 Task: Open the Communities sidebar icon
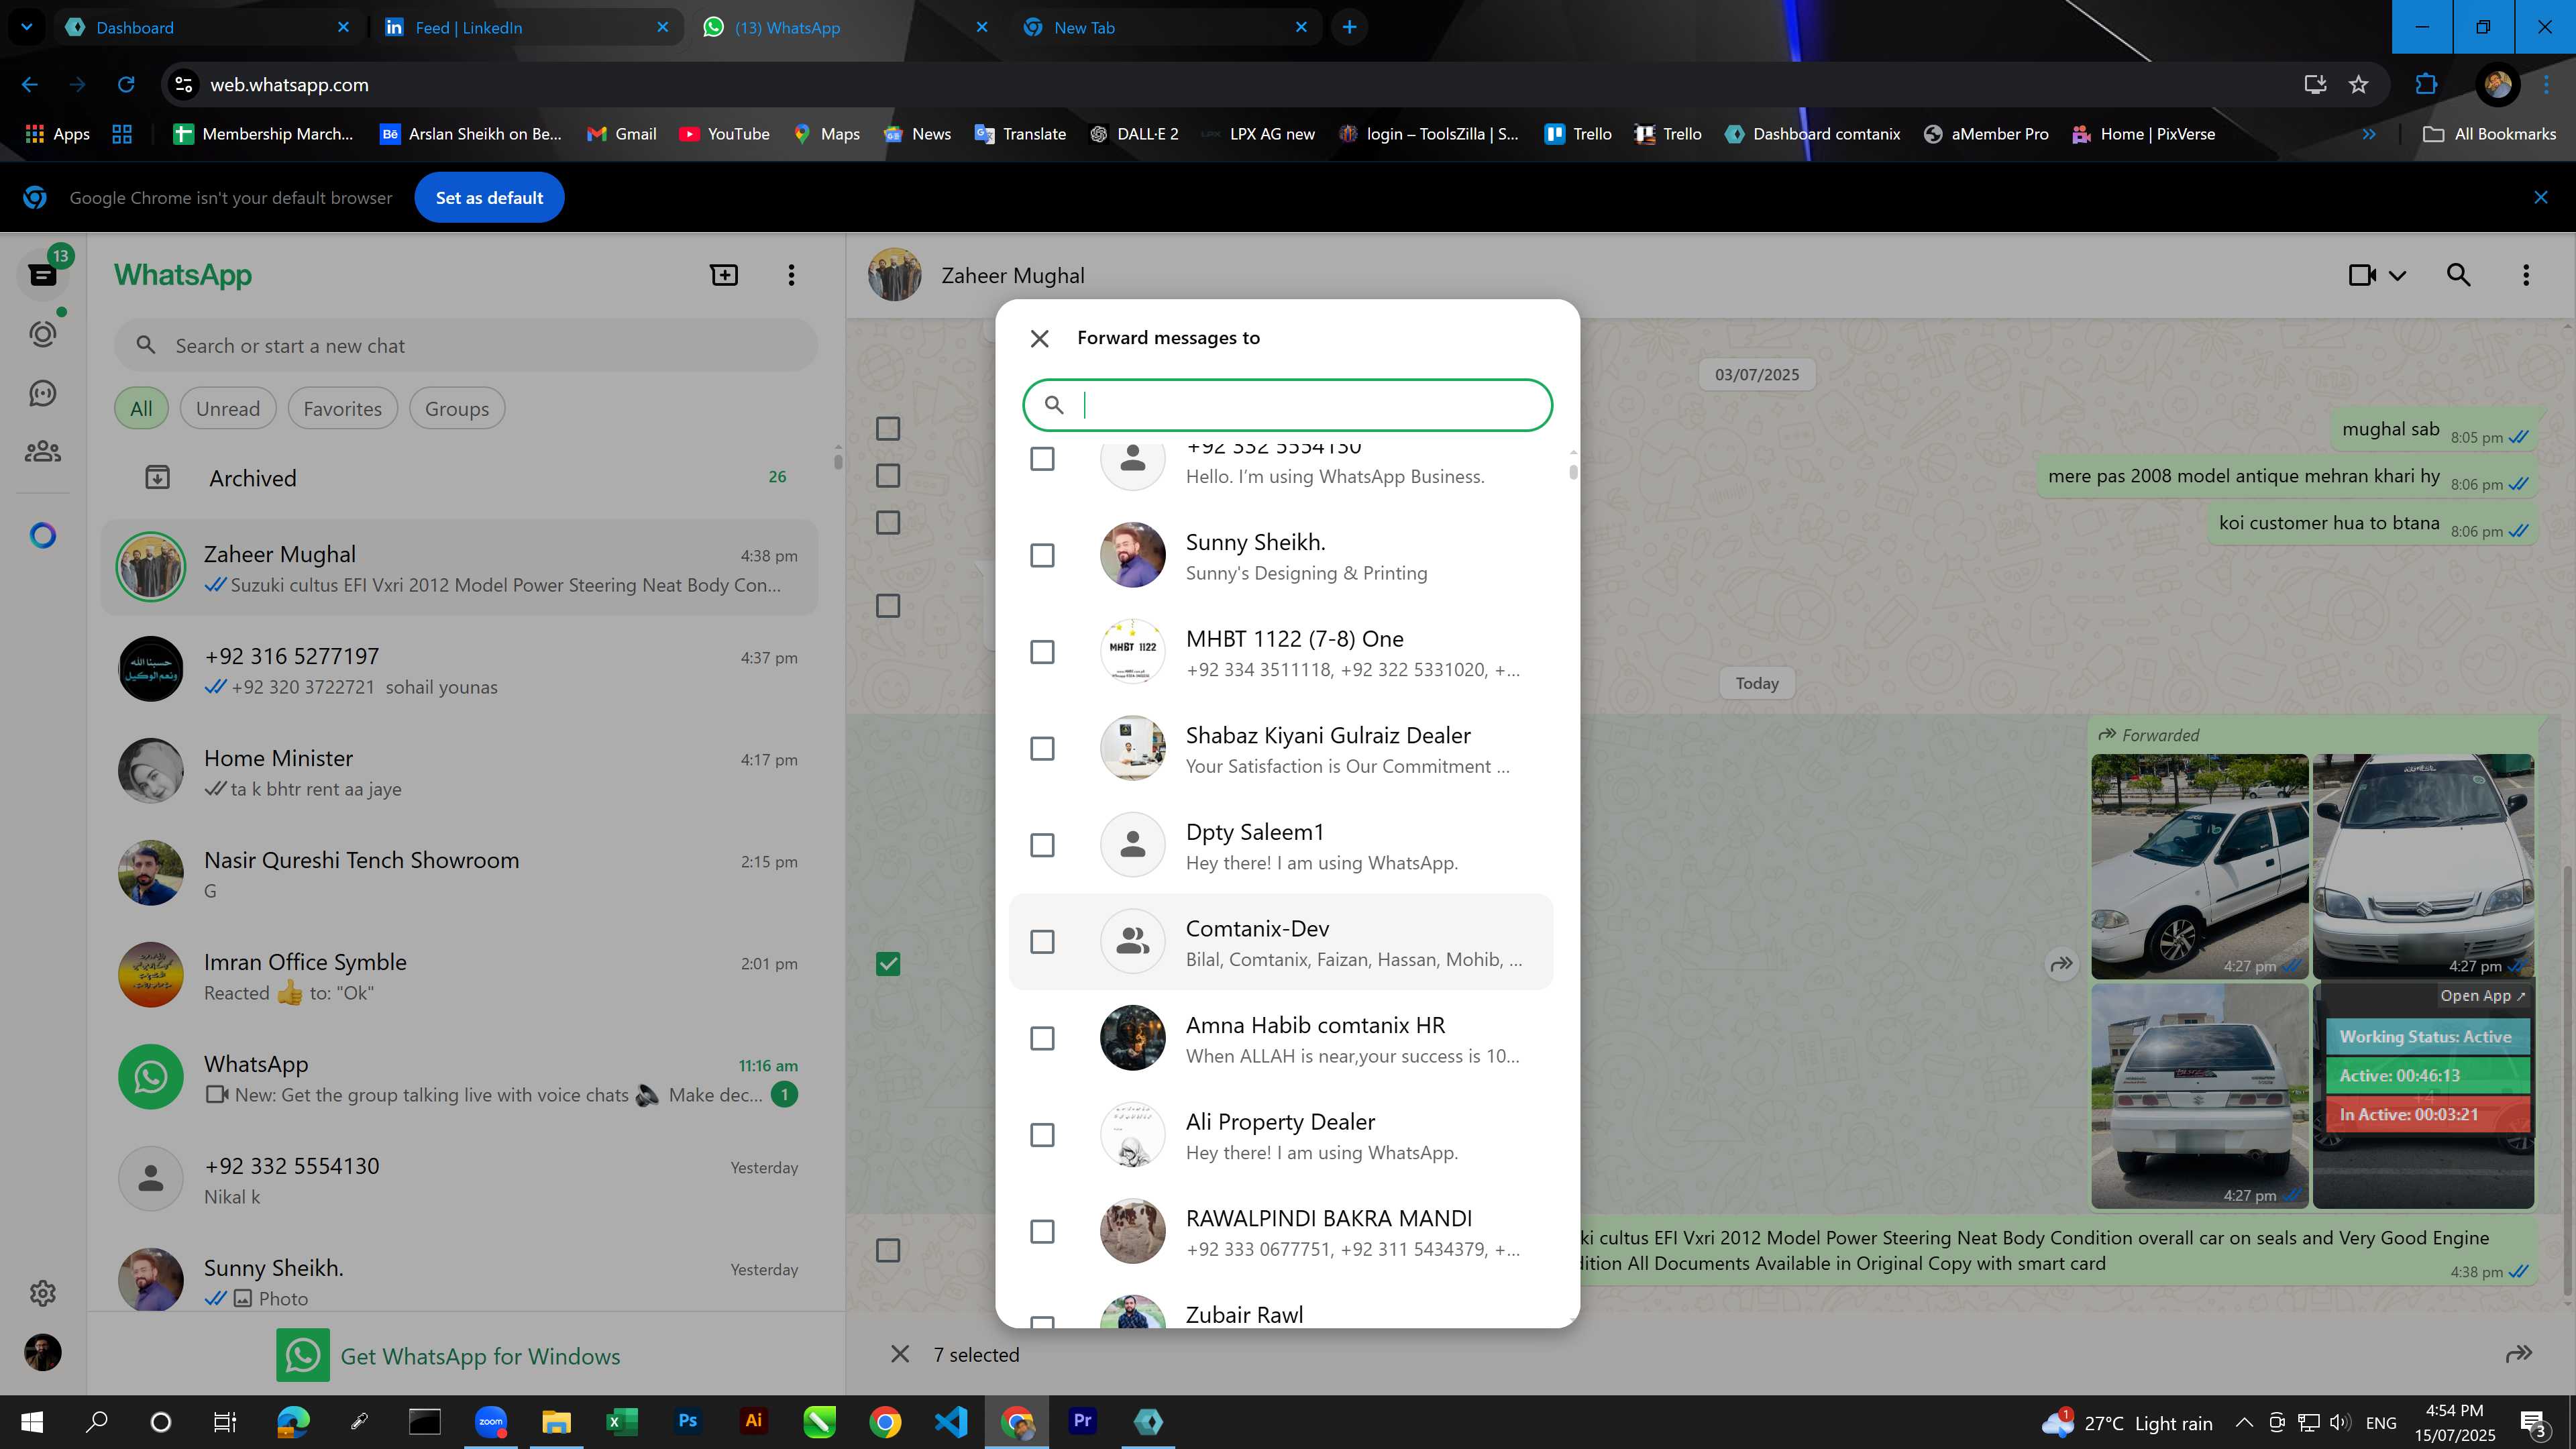pyautogui.click(x=42, y=452)
